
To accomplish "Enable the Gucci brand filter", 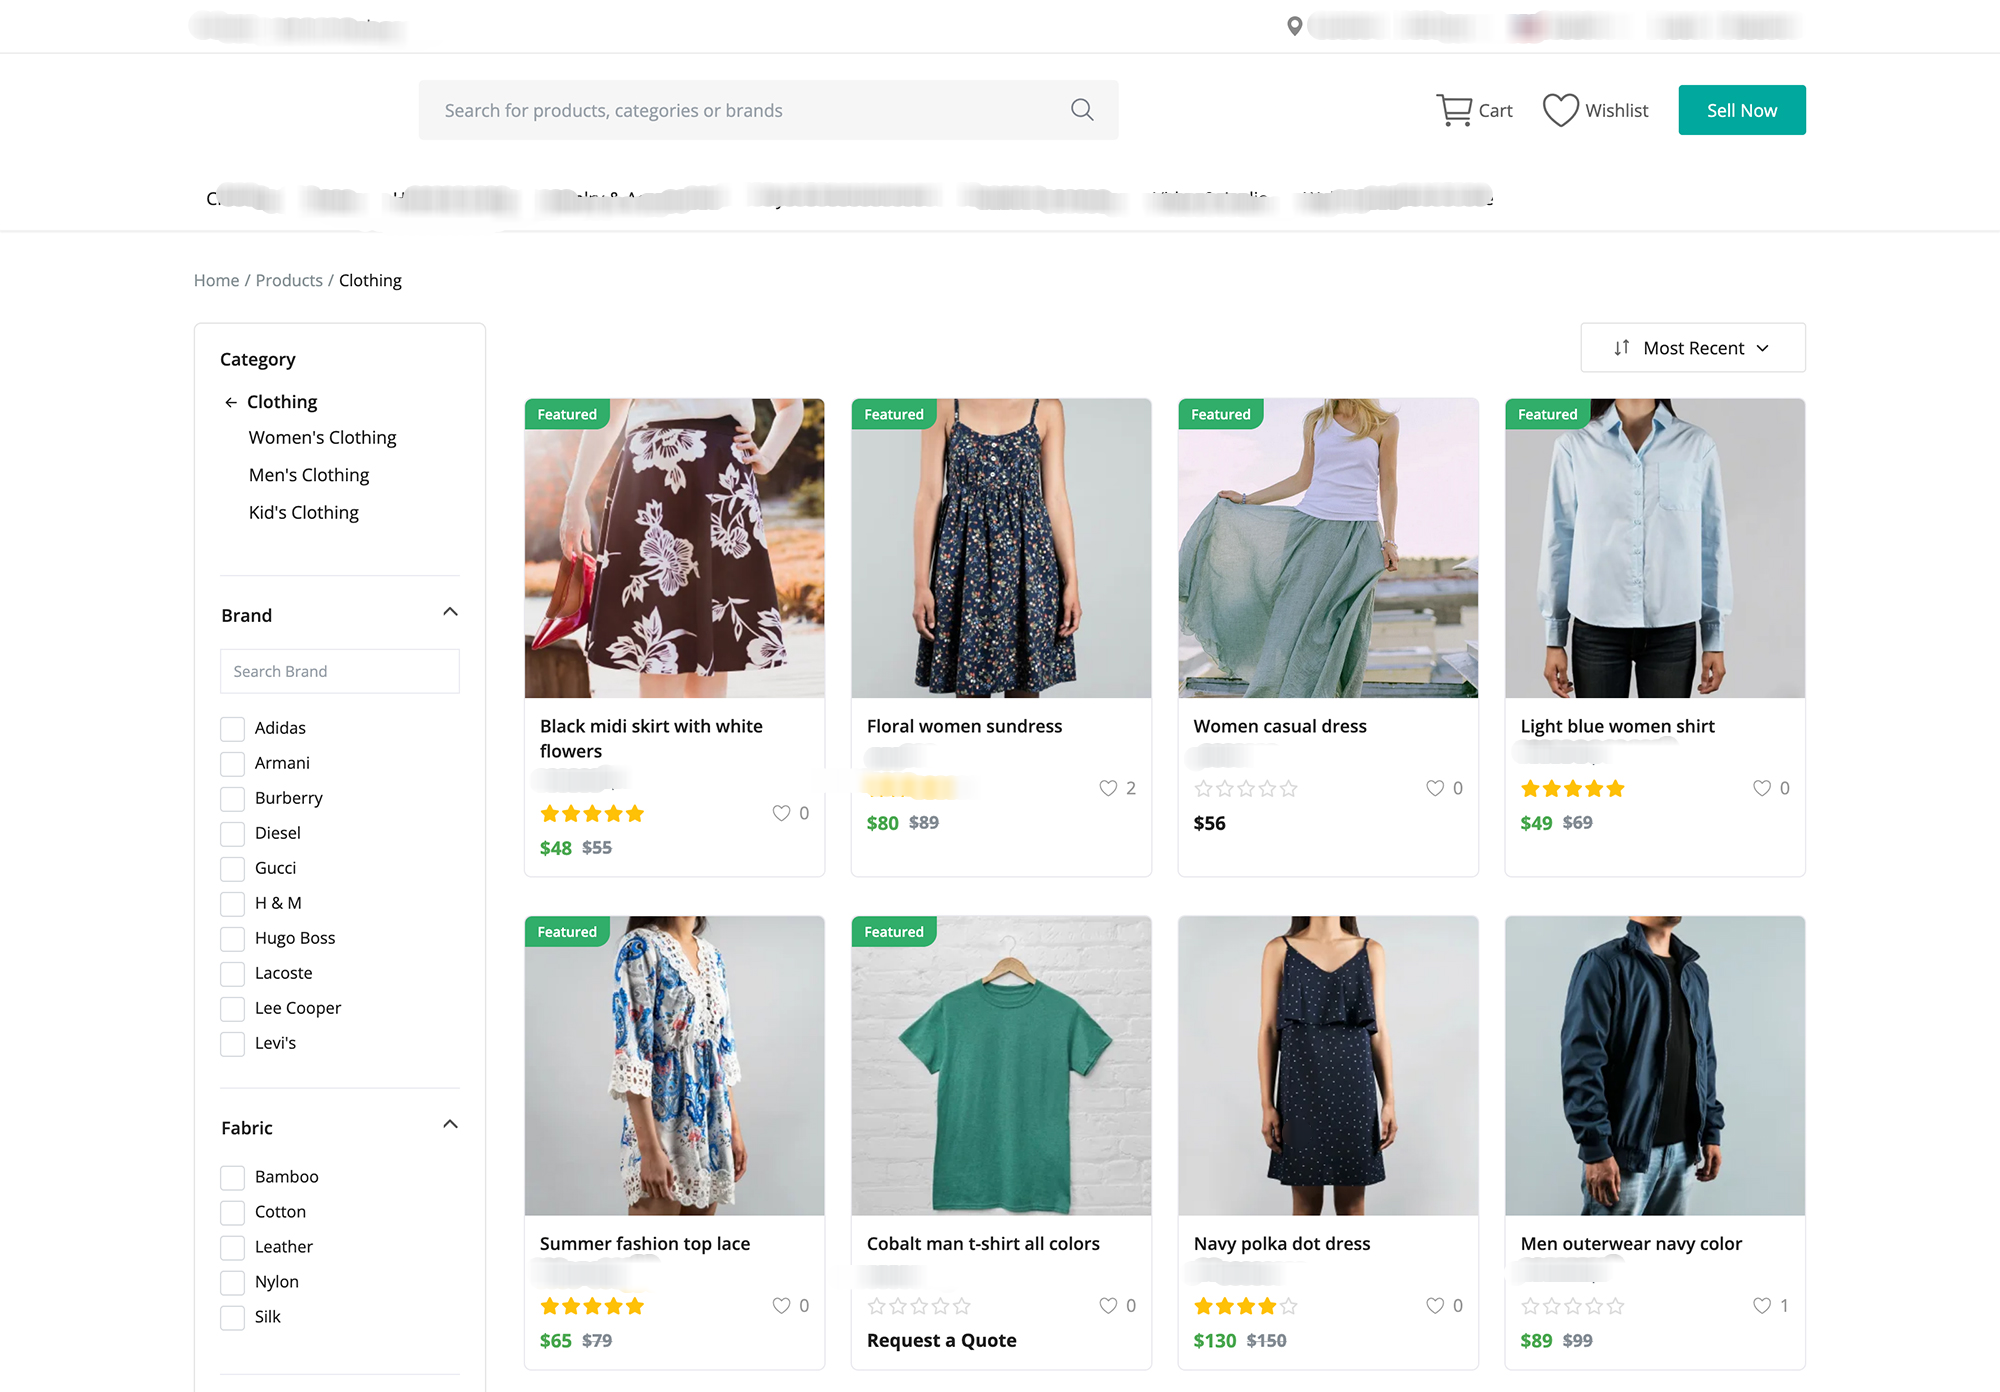I will 232,869.
